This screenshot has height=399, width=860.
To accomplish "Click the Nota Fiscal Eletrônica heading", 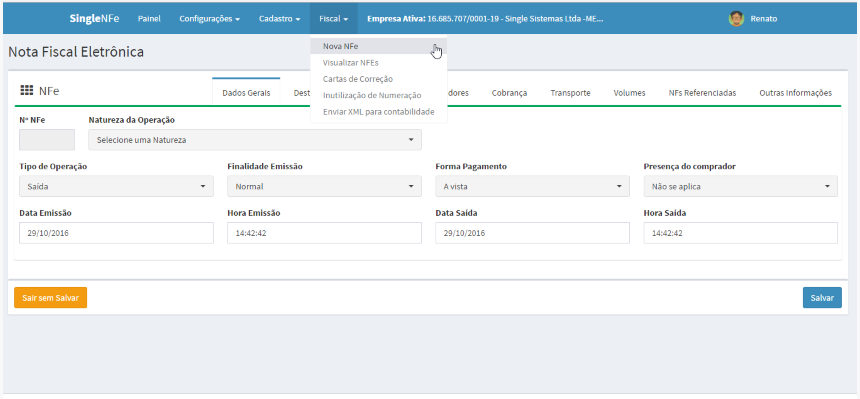I will (x=76, y=52).
